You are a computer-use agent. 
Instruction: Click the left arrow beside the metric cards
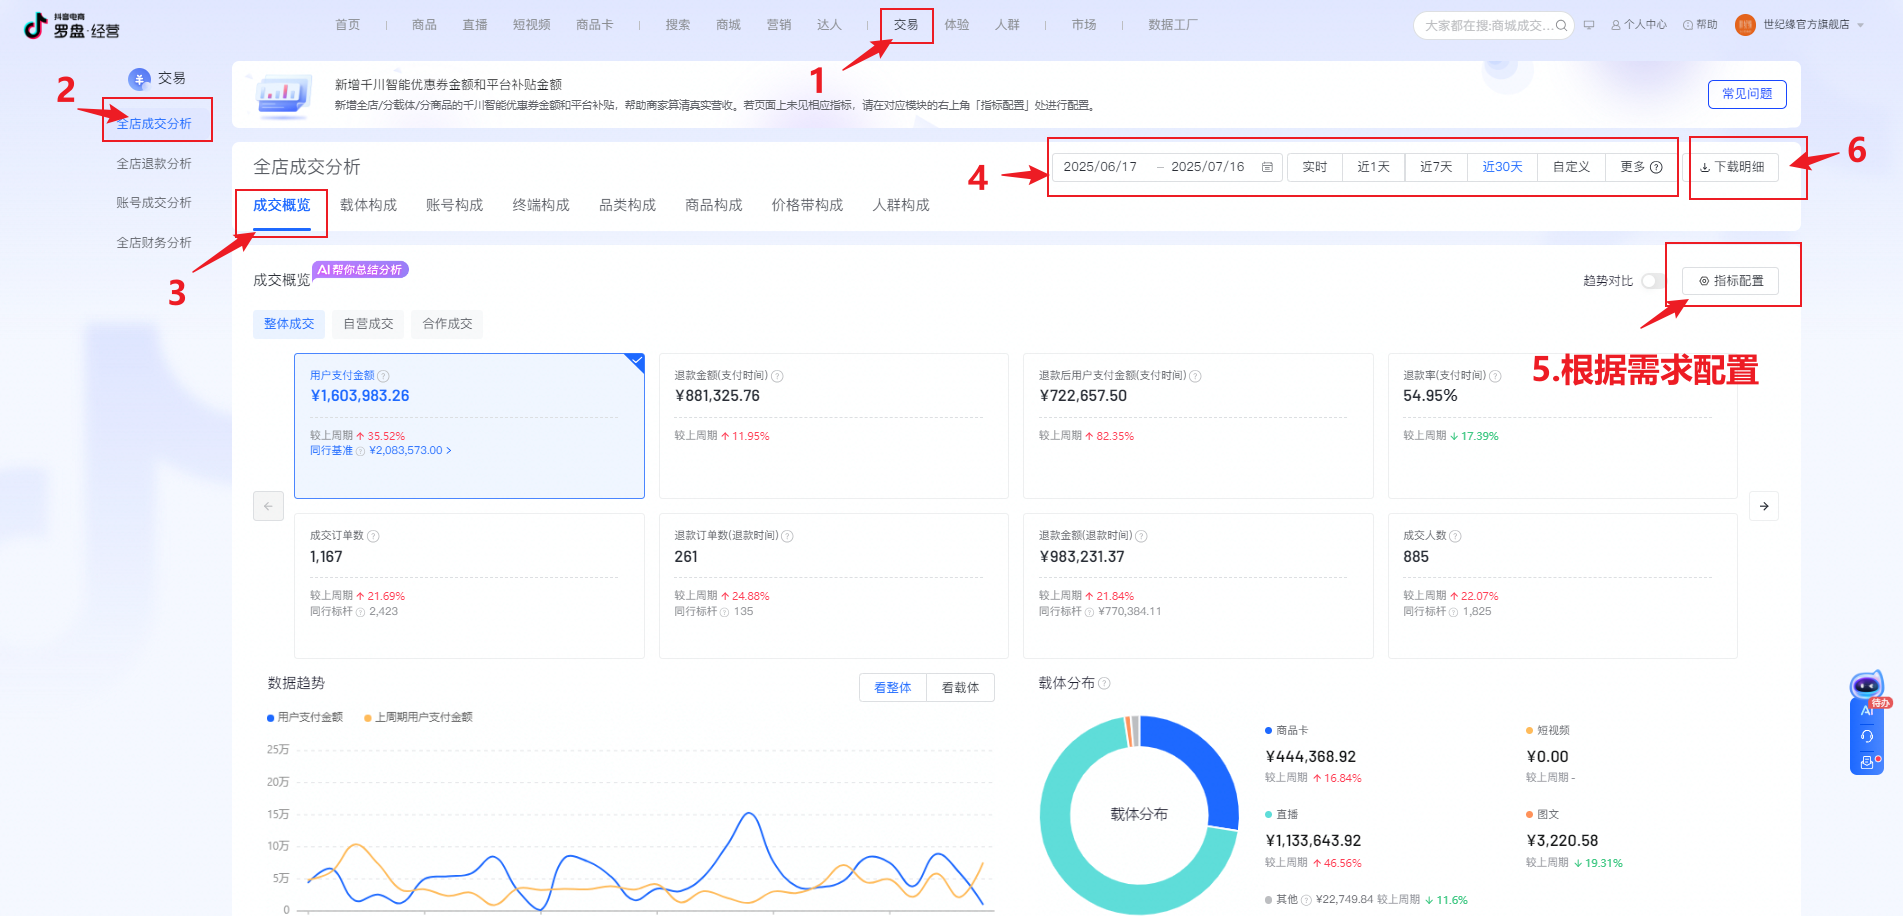click(x=268, y=506)
